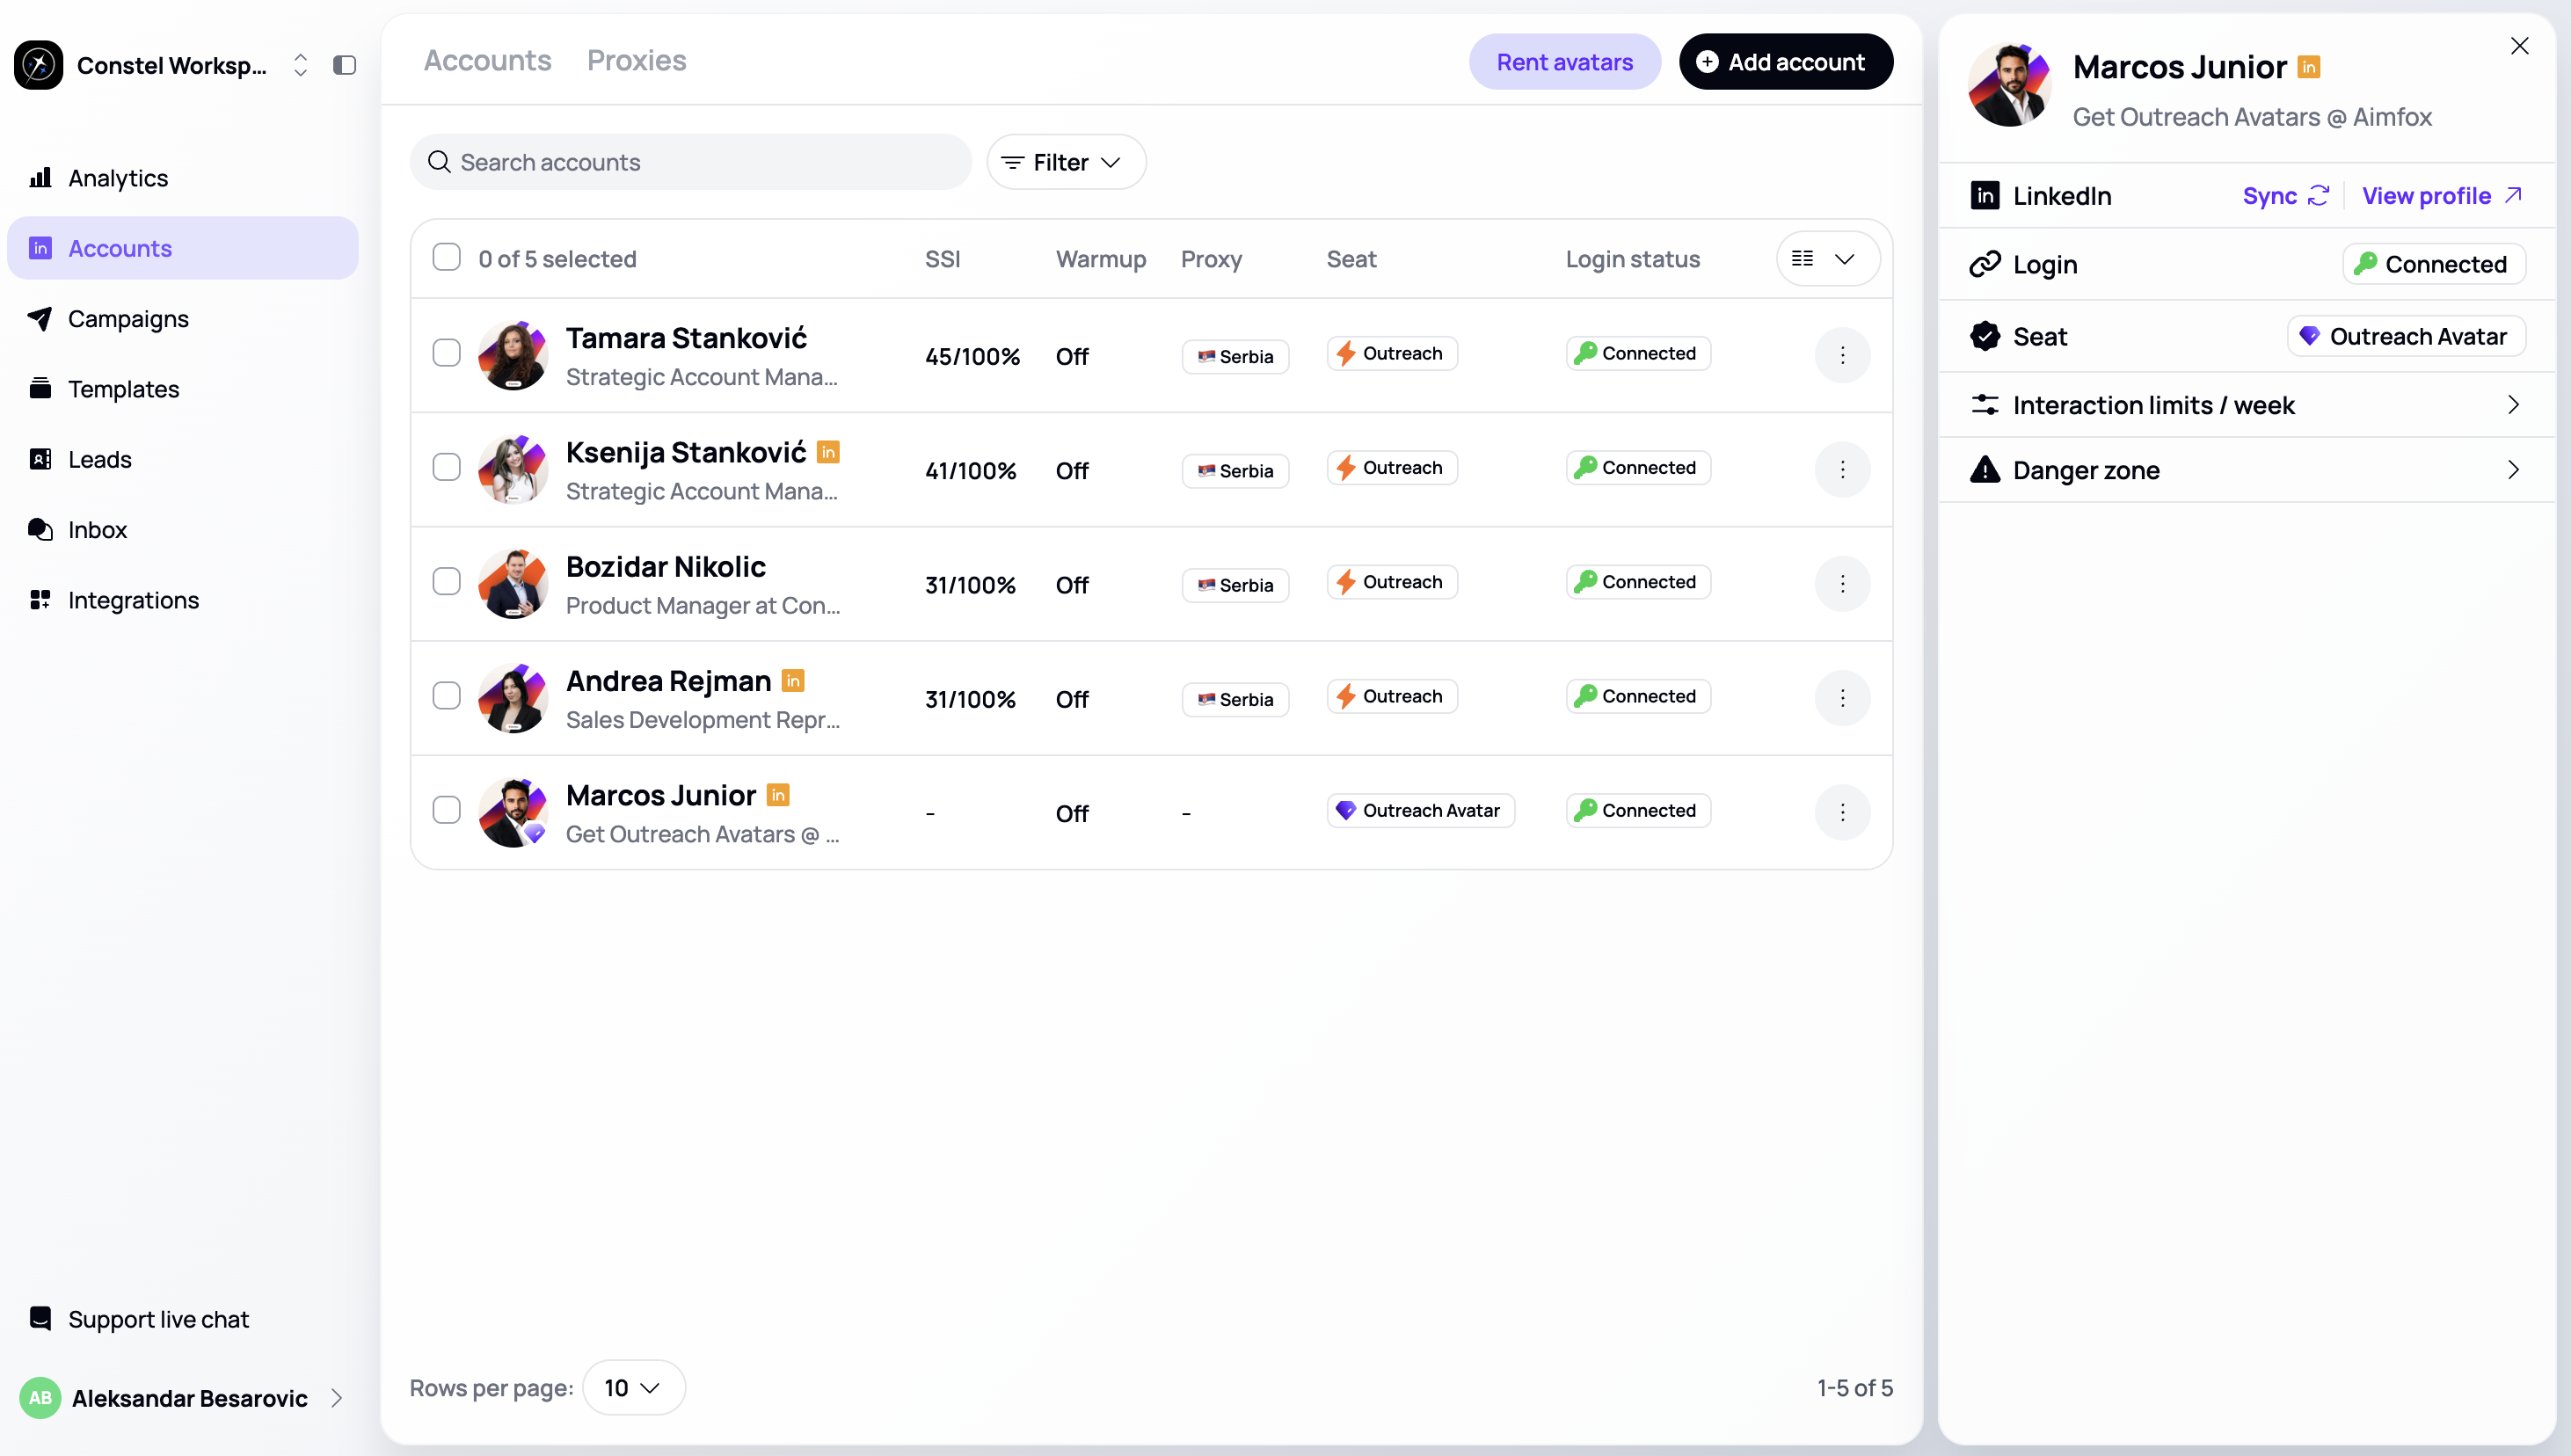Check the select-all accounts checkbox
The image size is (2571, 1456).
[446, 258]
